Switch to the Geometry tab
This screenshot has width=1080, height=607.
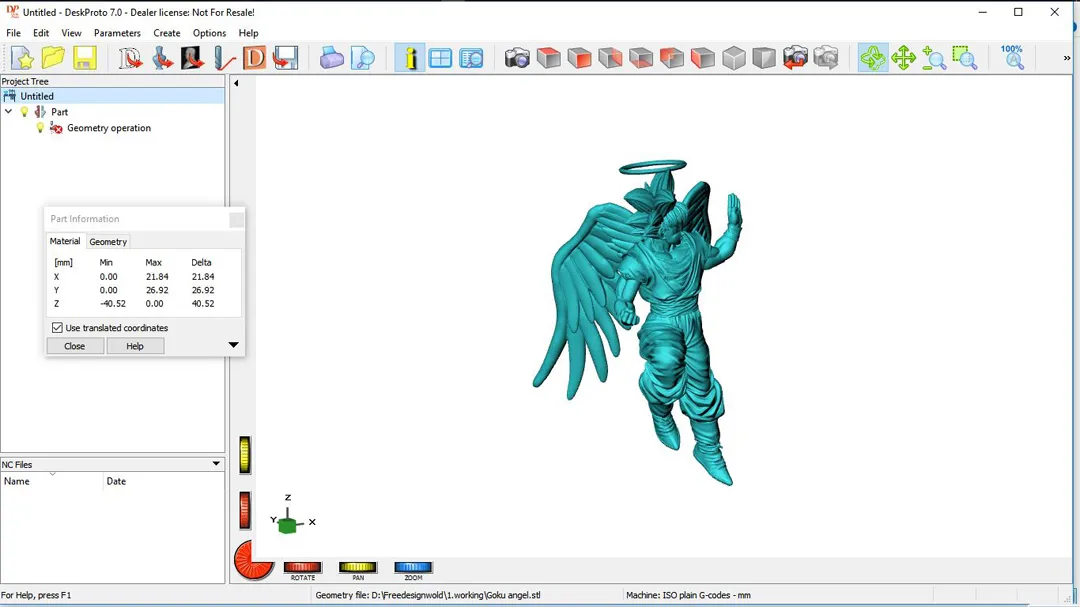coord(108,242)
